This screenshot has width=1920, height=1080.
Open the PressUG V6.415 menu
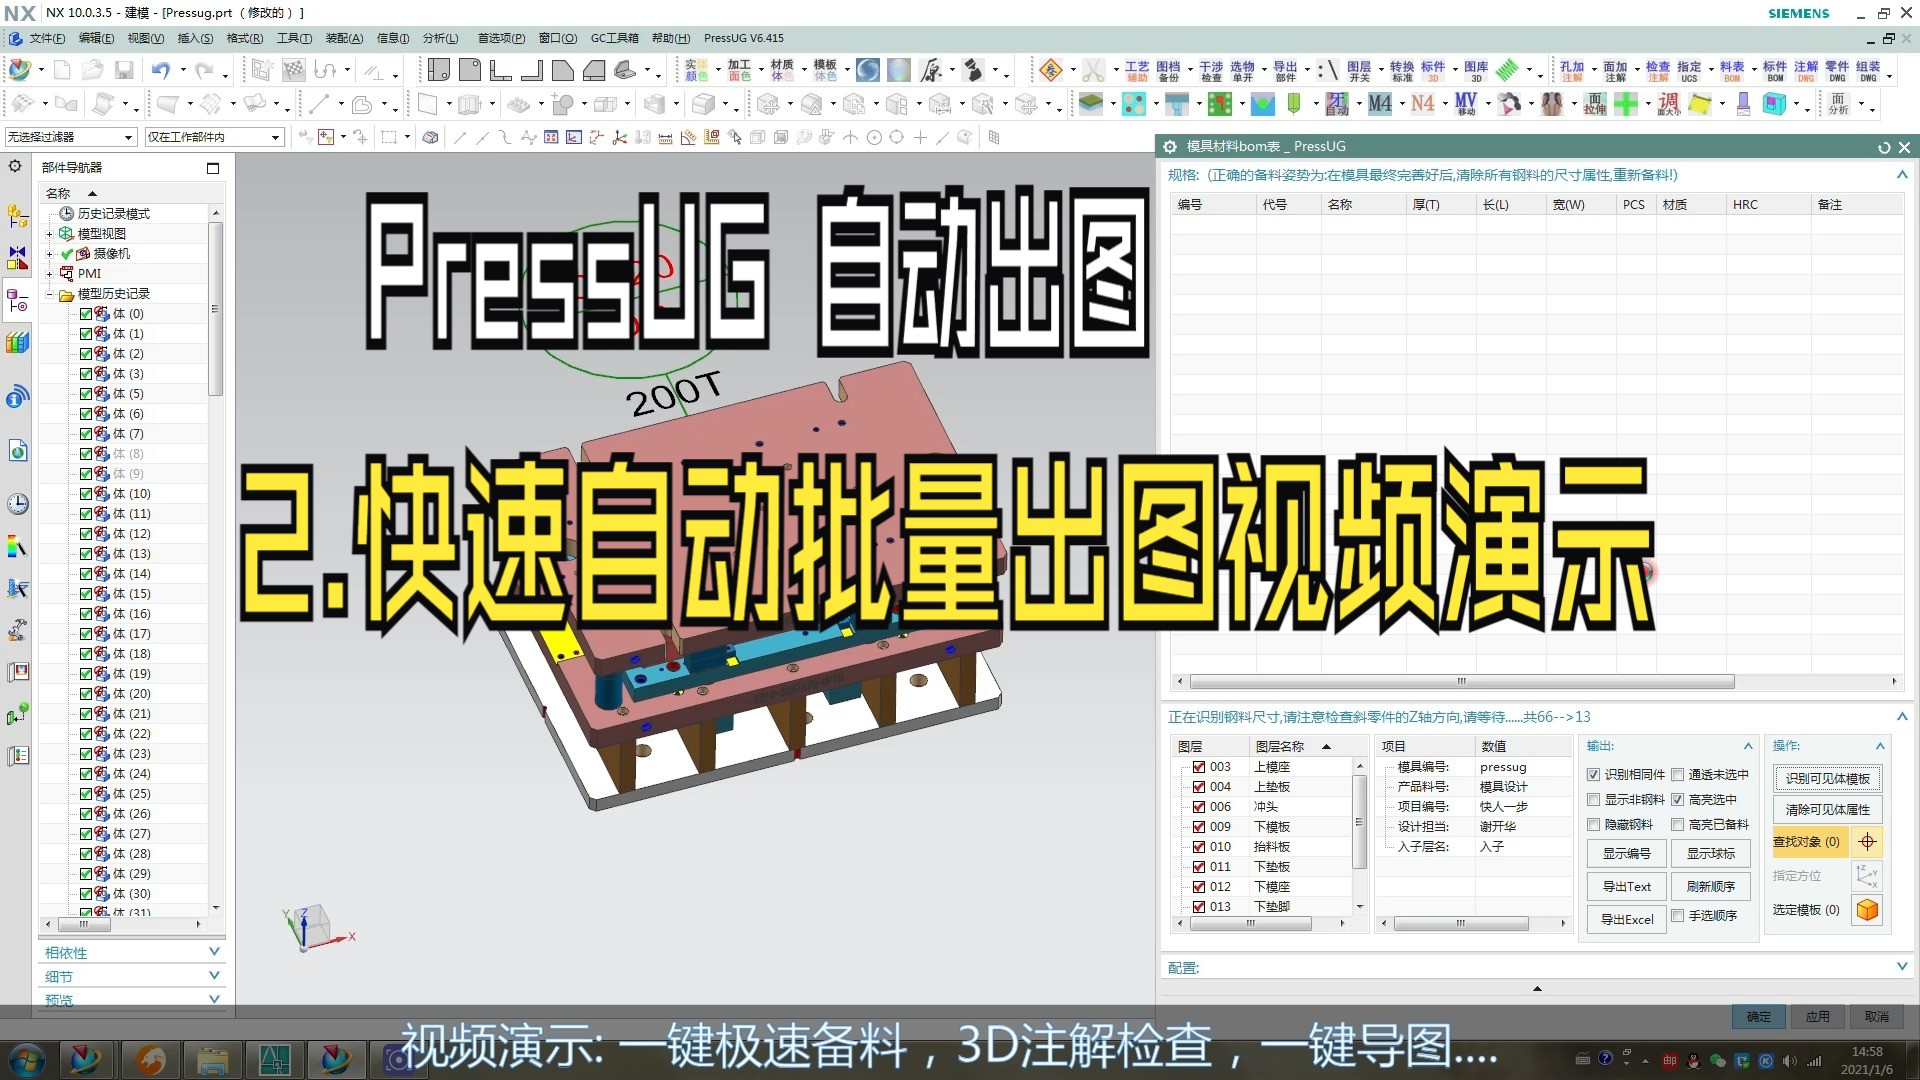point(744,38)
